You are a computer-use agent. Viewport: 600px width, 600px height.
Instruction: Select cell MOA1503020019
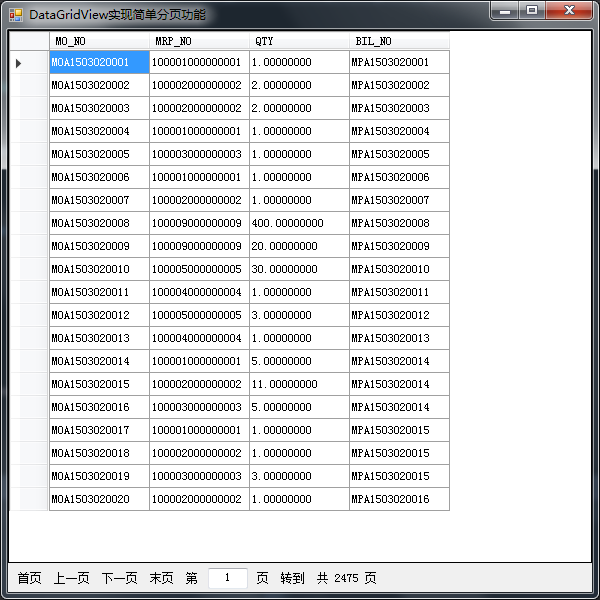click(x=99, y=475)
